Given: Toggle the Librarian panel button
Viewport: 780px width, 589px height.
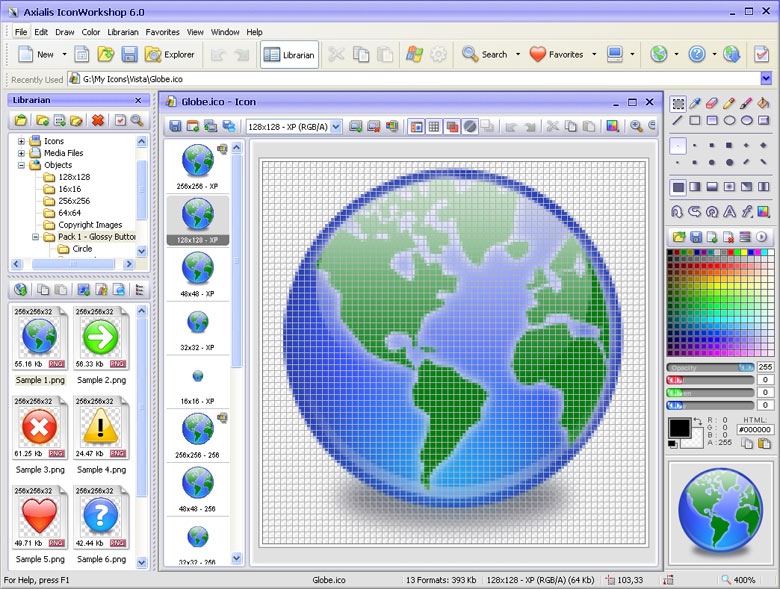Looking at the screenshot, I should click(290, 55).
